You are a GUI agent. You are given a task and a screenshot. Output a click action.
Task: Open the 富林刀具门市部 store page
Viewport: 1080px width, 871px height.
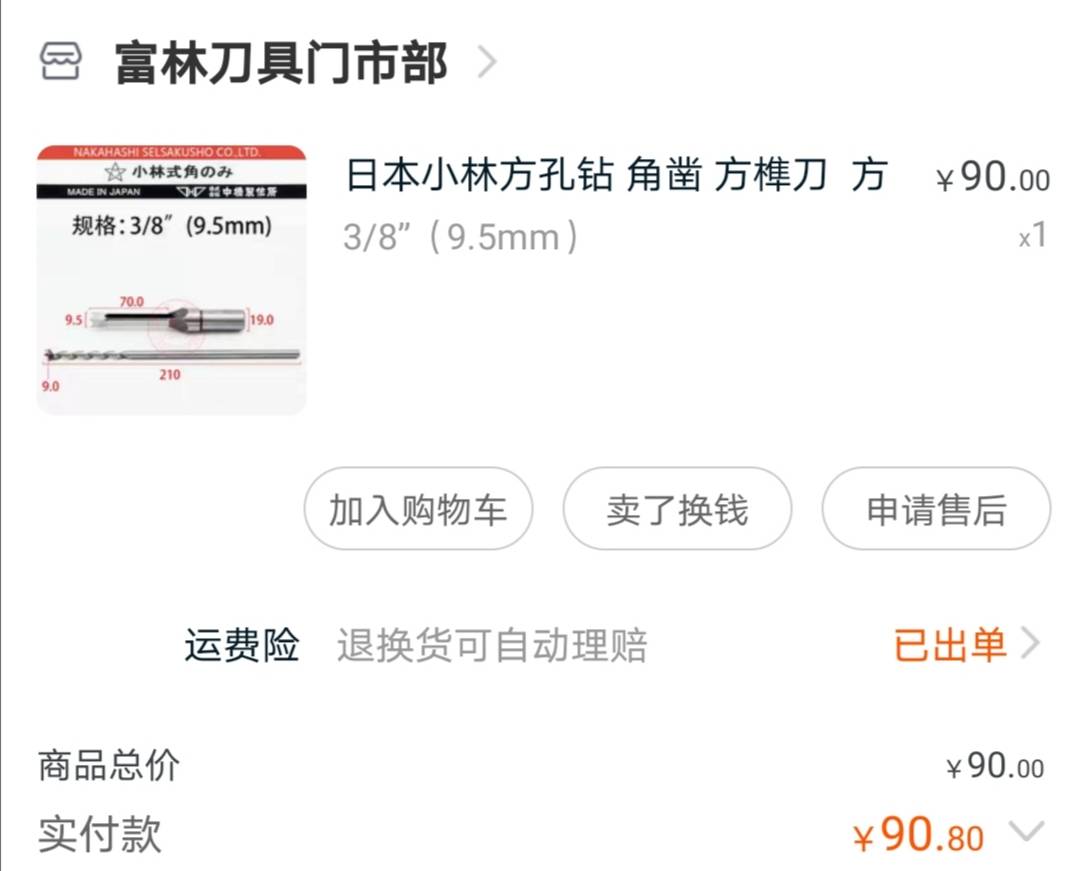281,63
